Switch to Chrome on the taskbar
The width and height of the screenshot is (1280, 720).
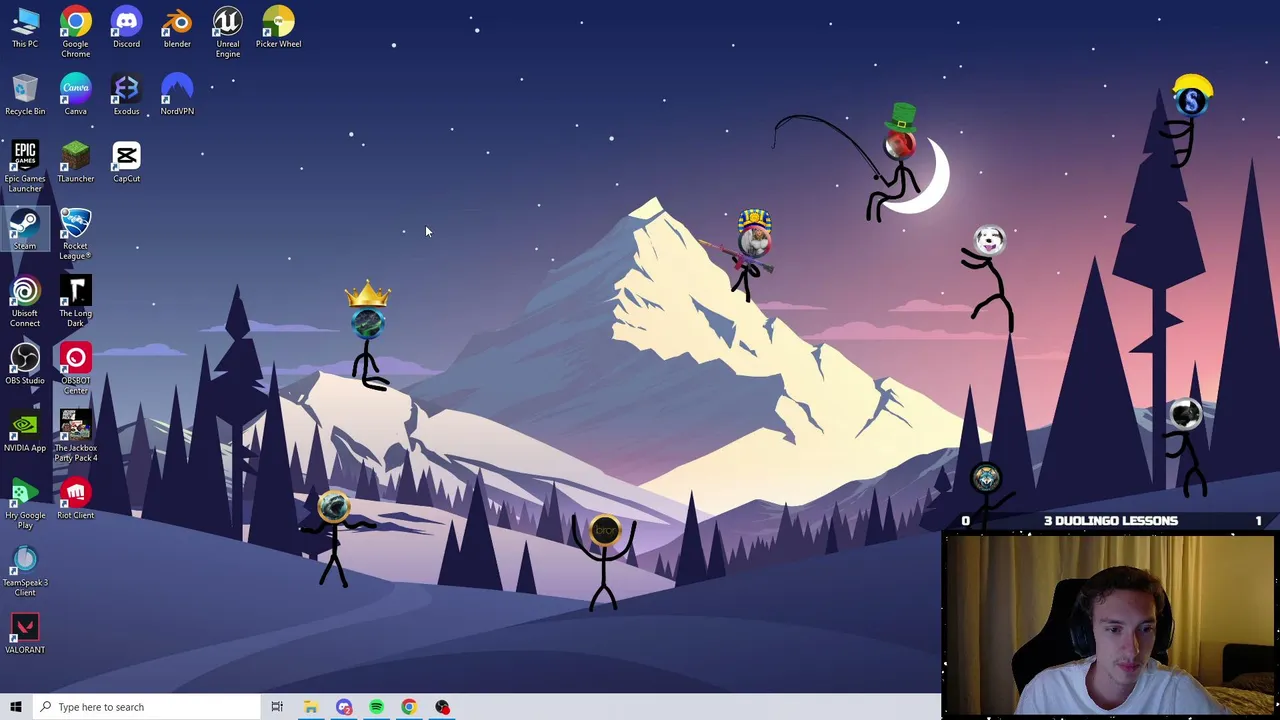(409, 707)
